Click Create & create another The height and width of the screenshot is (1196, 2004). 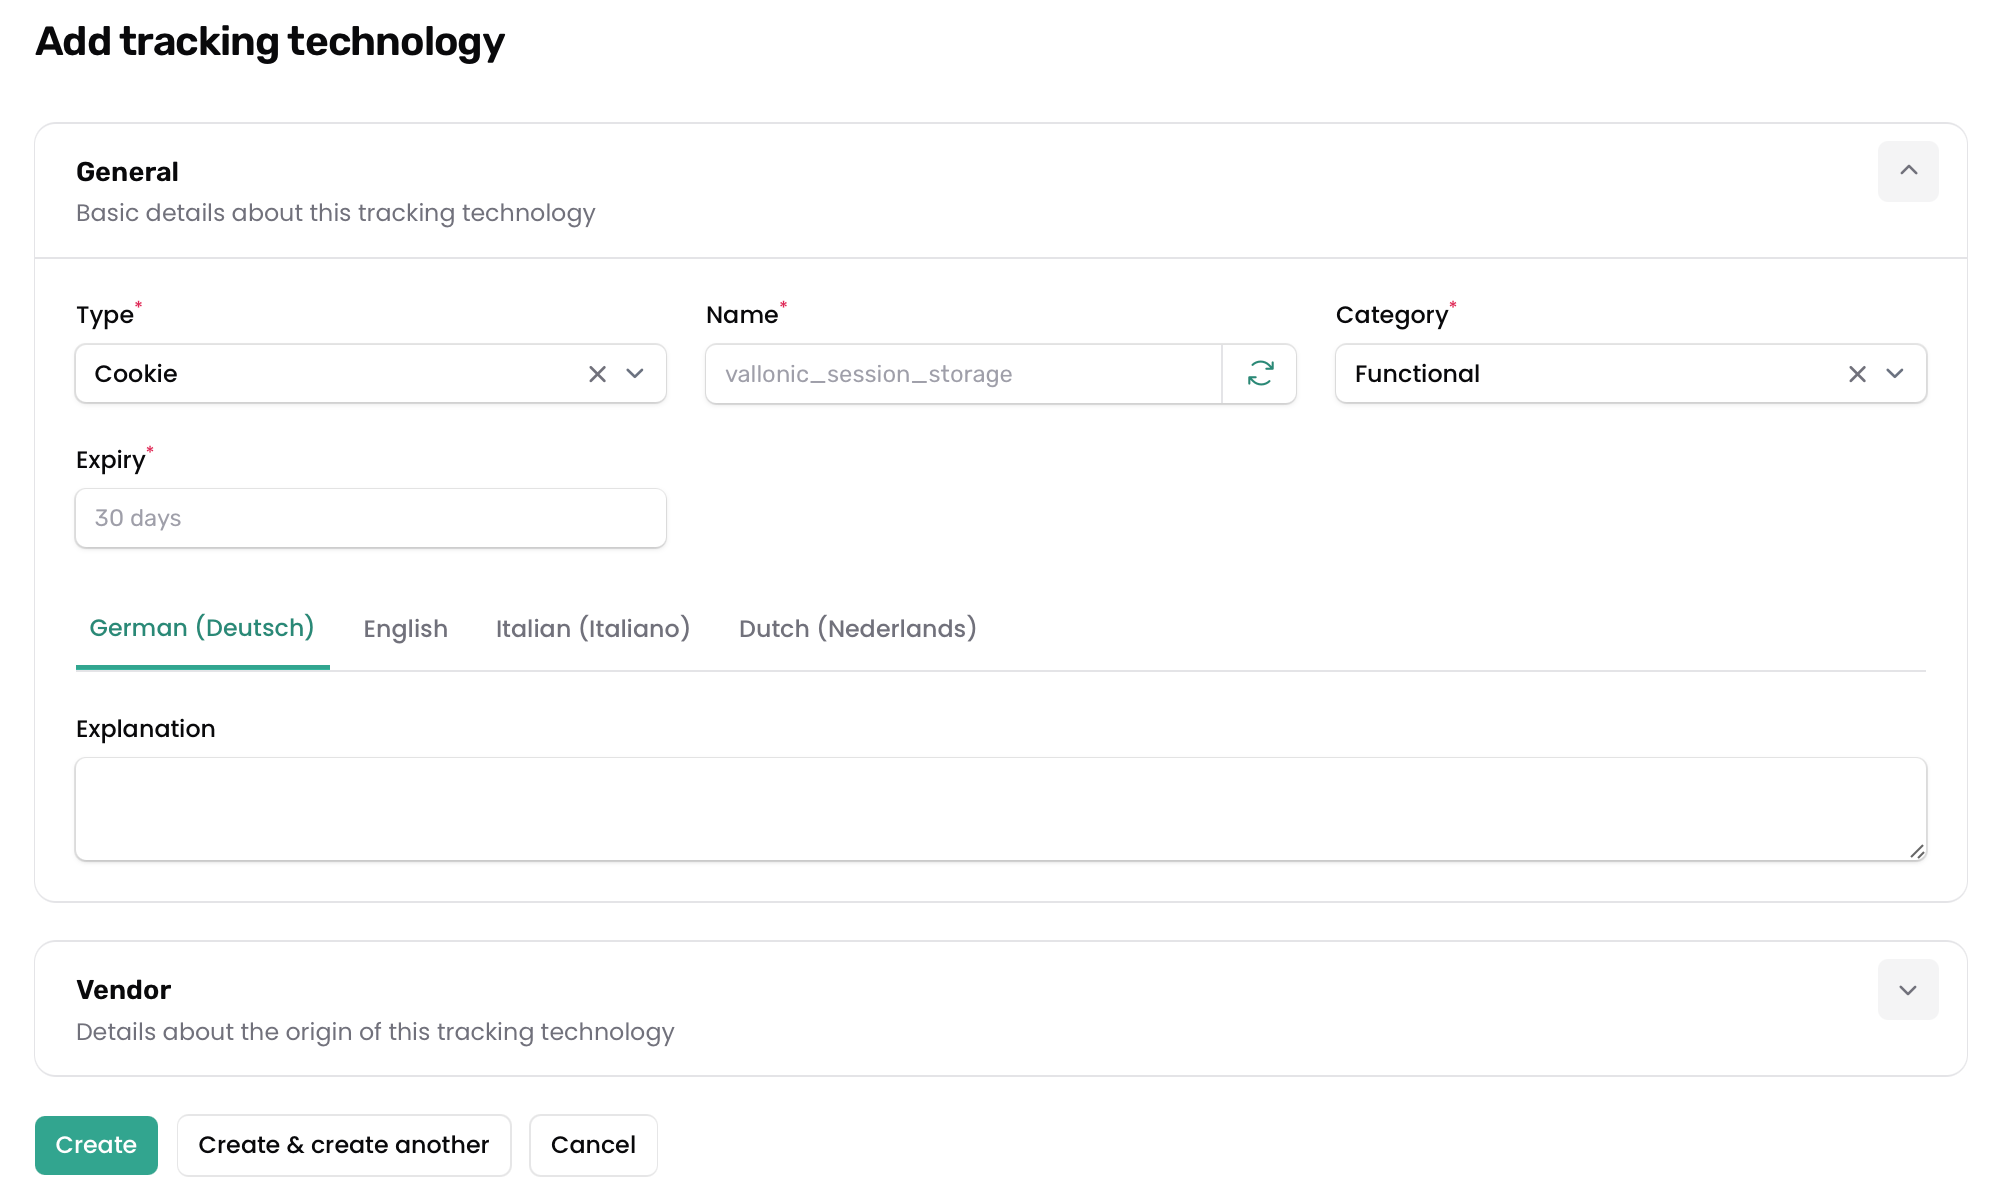pos(344,1145)
